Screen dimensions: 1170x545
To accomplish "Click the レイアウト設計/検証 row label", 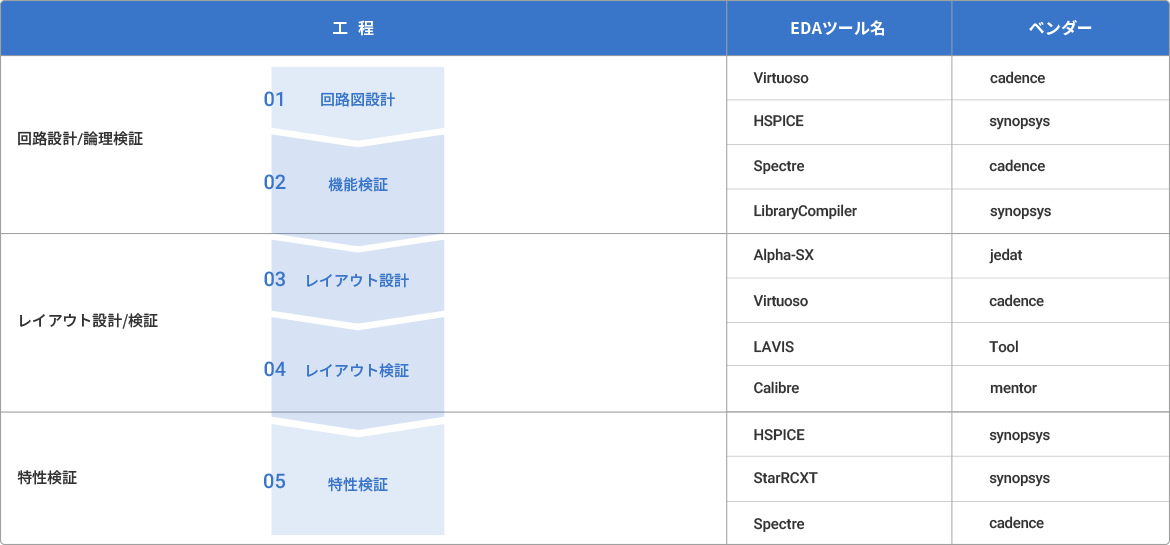I will [87, 322].
